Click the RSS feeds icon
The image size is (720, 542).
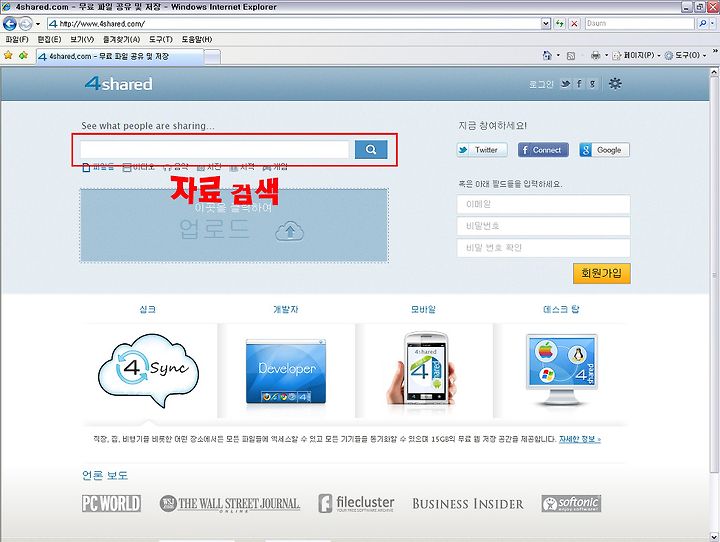click(x=571, y=56)
